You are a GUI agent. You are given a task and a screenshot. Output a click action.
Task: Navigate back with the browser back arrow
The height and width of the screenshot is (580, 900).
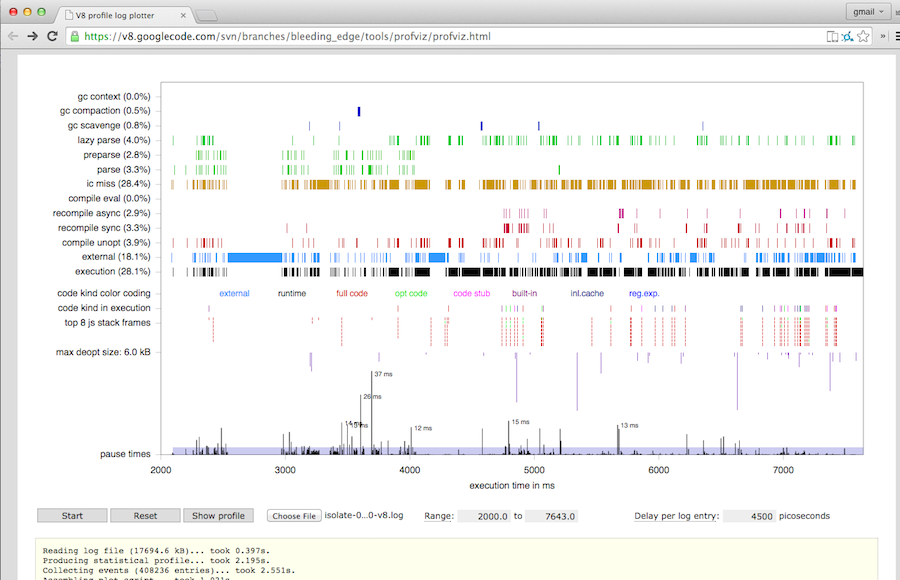[x=14, y=36]
